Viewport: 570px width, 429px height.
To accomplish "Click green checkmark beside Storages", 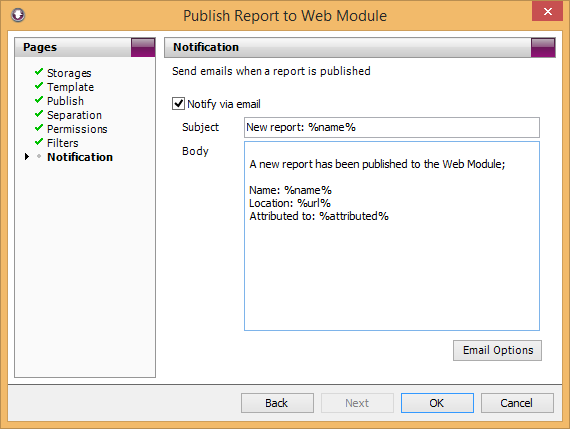I will tap(39, 72).
